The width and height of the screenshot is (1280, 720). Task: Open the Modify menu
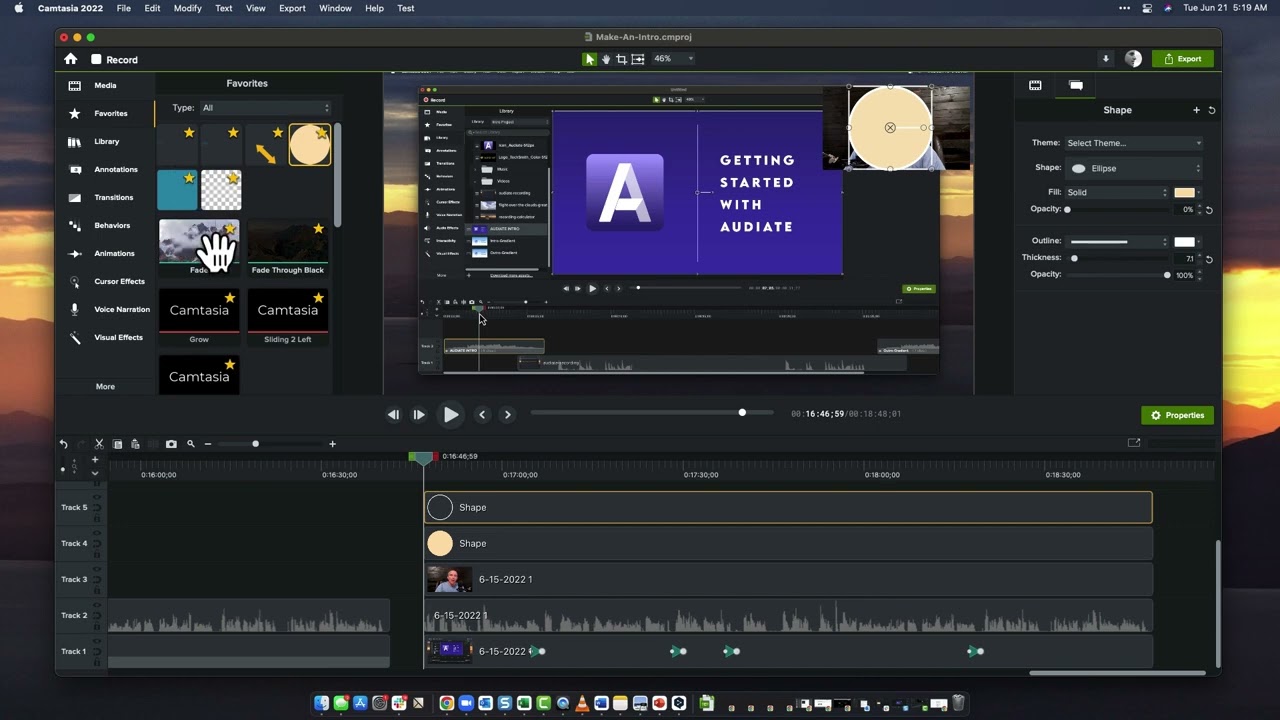point(187,8)
